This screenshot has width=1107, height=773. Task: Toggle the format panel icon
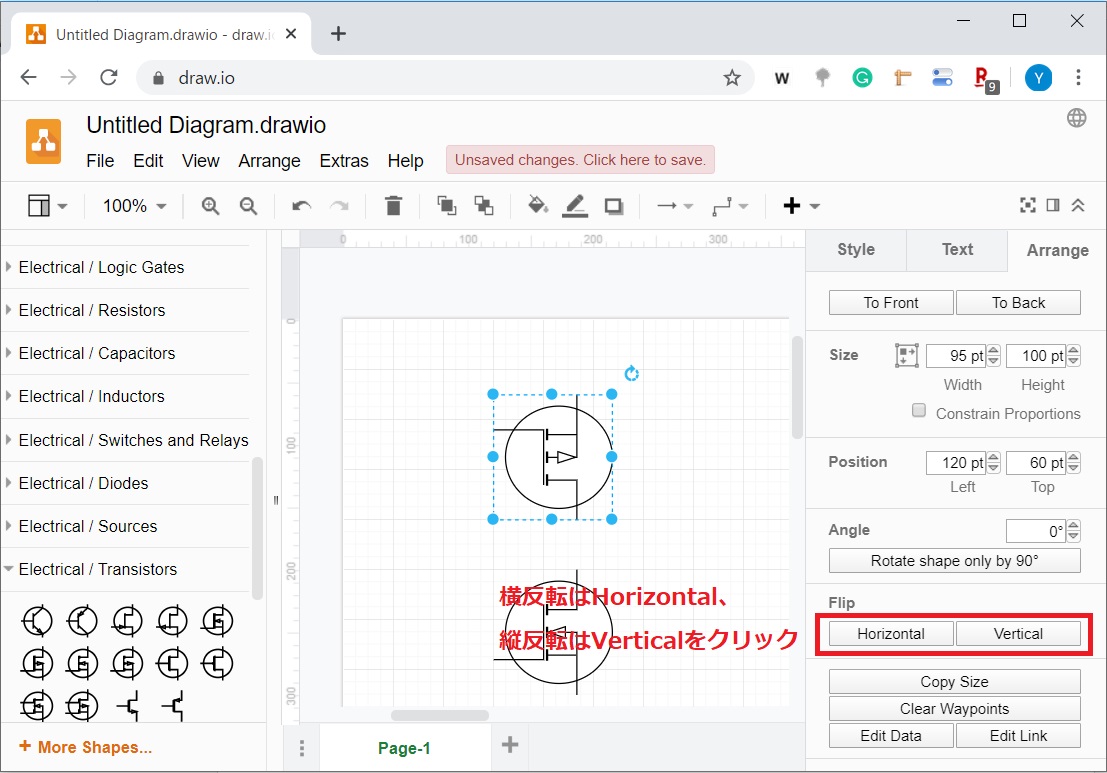1053,205
